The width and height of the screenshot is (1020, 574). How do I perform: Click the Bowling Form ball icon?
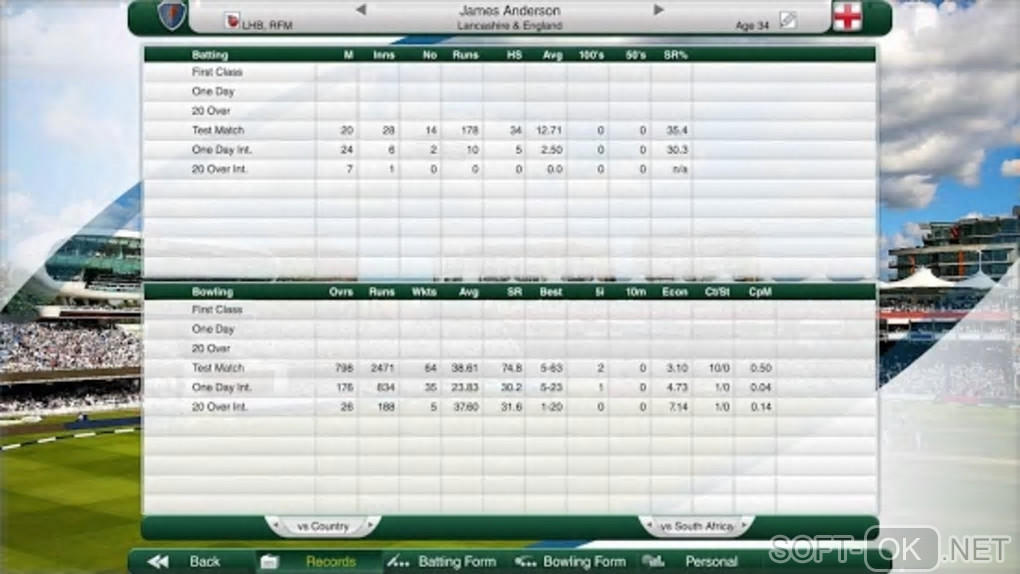coord(525,562)
